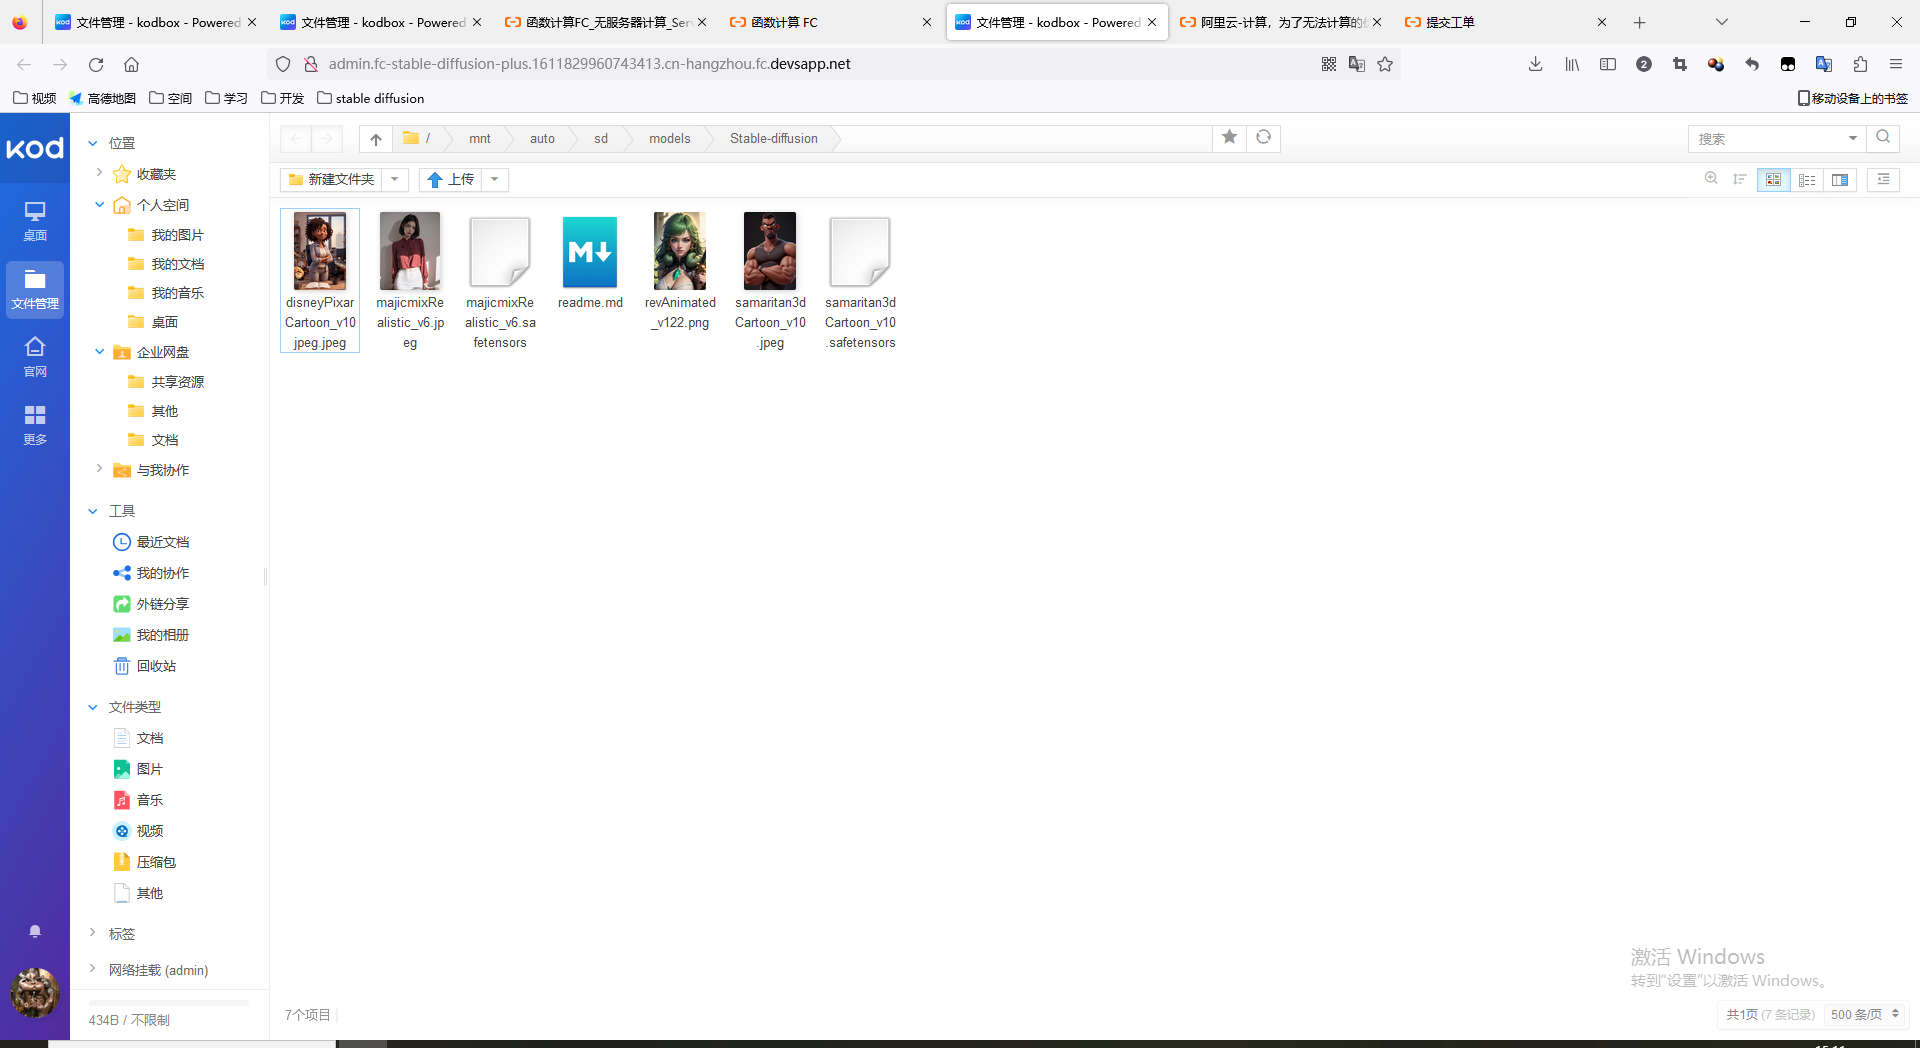Screen dimensions: 1920x1048
Task: Switch to split column view
Action: 1840,180
